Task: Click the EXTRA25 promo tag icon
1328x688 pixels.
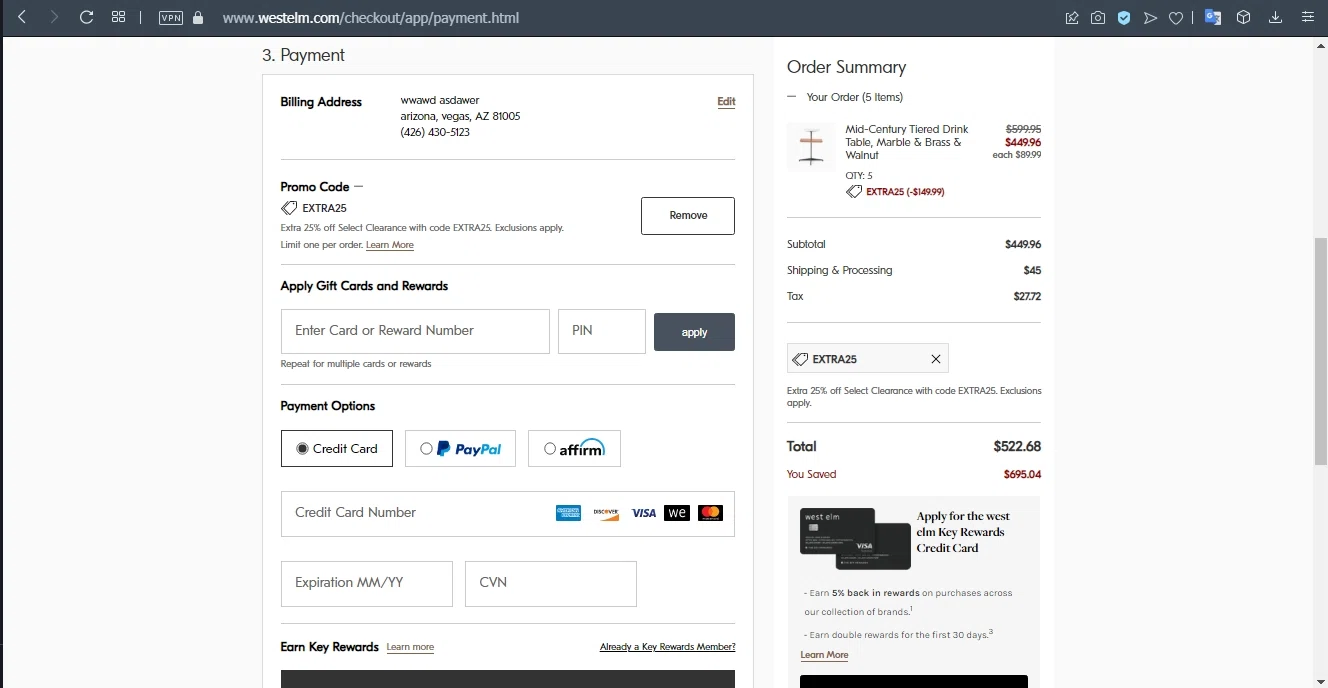Action: tap(289, 208)
